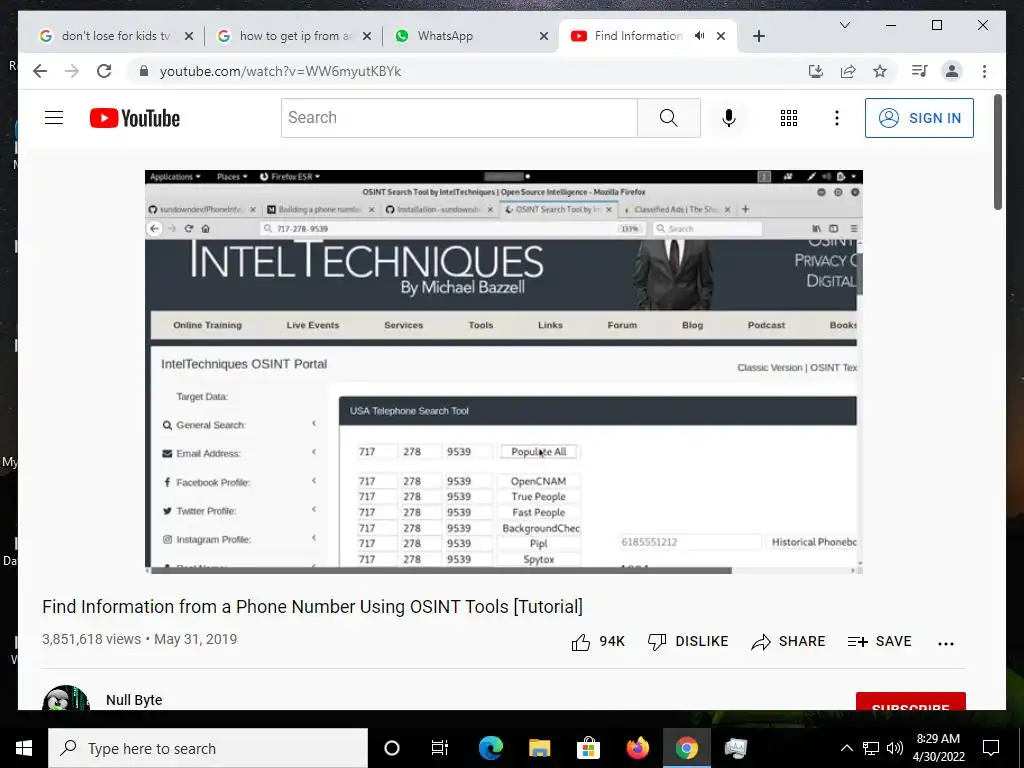Show hidden system tray icons
This screenshot has width=1024, height=768.
click(846, 748)
